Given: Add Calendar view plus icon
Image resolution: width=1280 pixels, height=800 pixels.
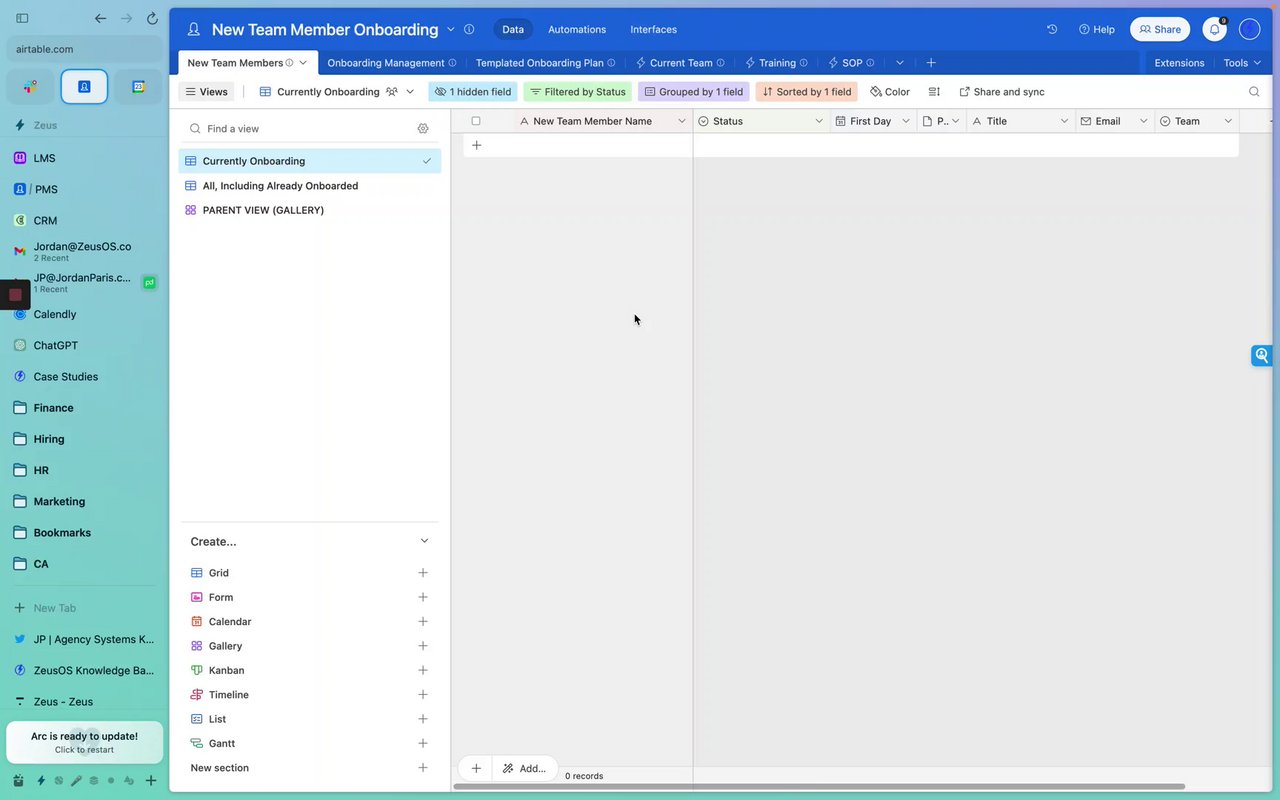Looking at the screenshot, I should coord(423,621).
